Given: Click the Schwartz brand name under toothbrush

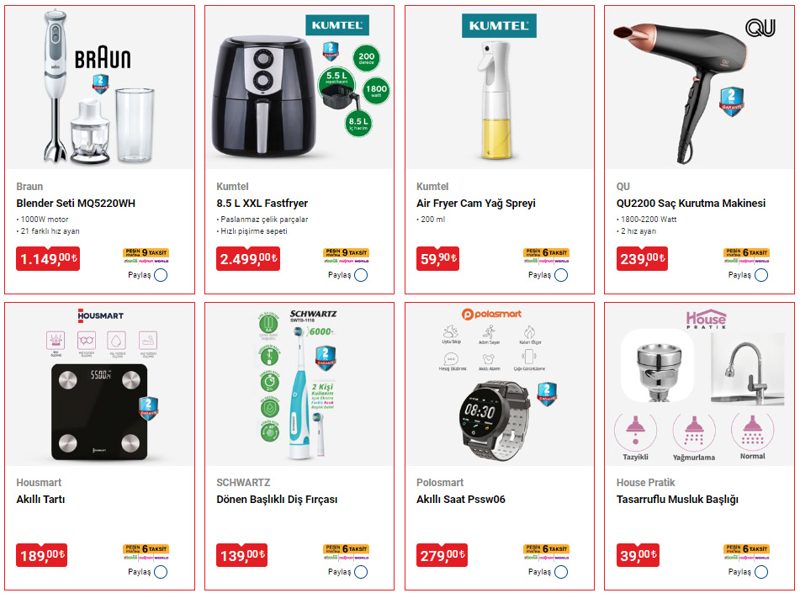Looking at the screenshot, I should (243, 482).
